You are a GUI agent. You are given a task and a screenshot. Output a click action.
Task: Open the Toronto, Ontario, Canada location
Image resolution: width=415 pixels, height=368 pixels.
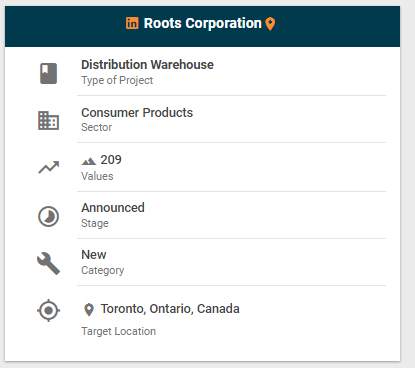pyautogui.click(x=170, y=309)
